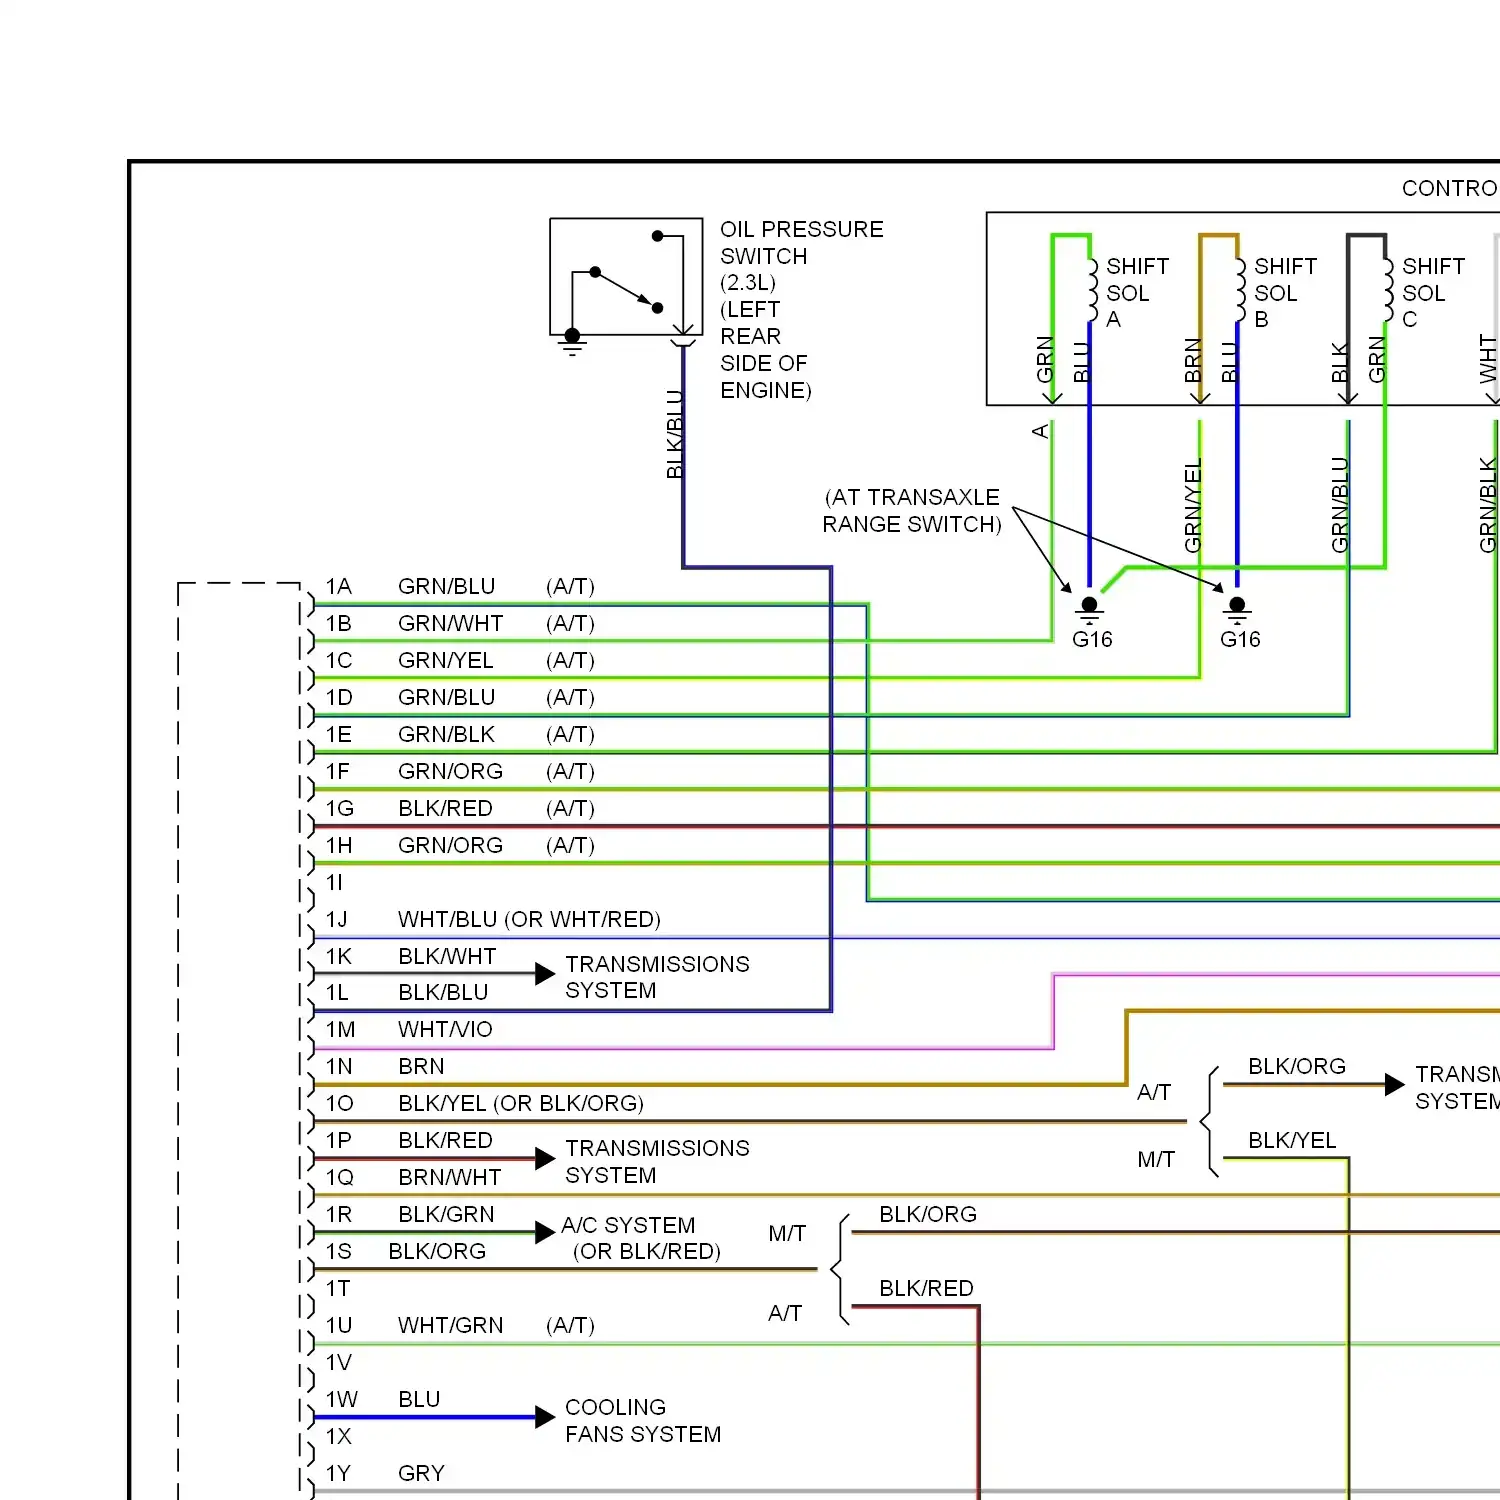The width and height of the screenshot is (1500, 1500).
Task: Click the GRN/YEL label on row 1C
Action: 446,661
